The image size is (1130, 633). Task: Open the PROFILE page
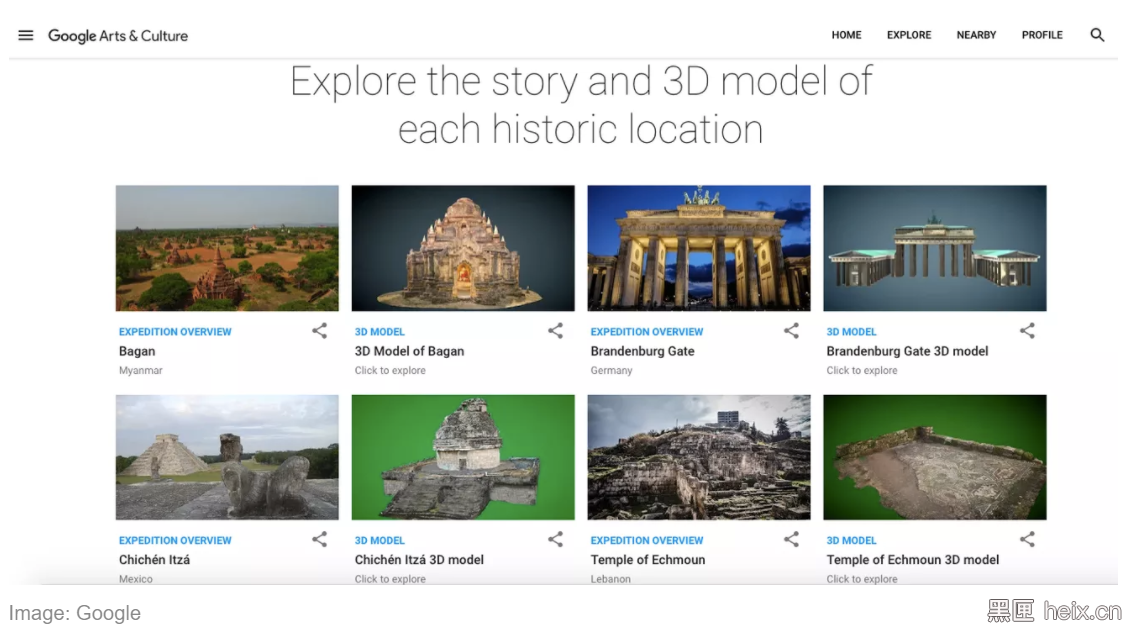click(x=1042, y=35)
